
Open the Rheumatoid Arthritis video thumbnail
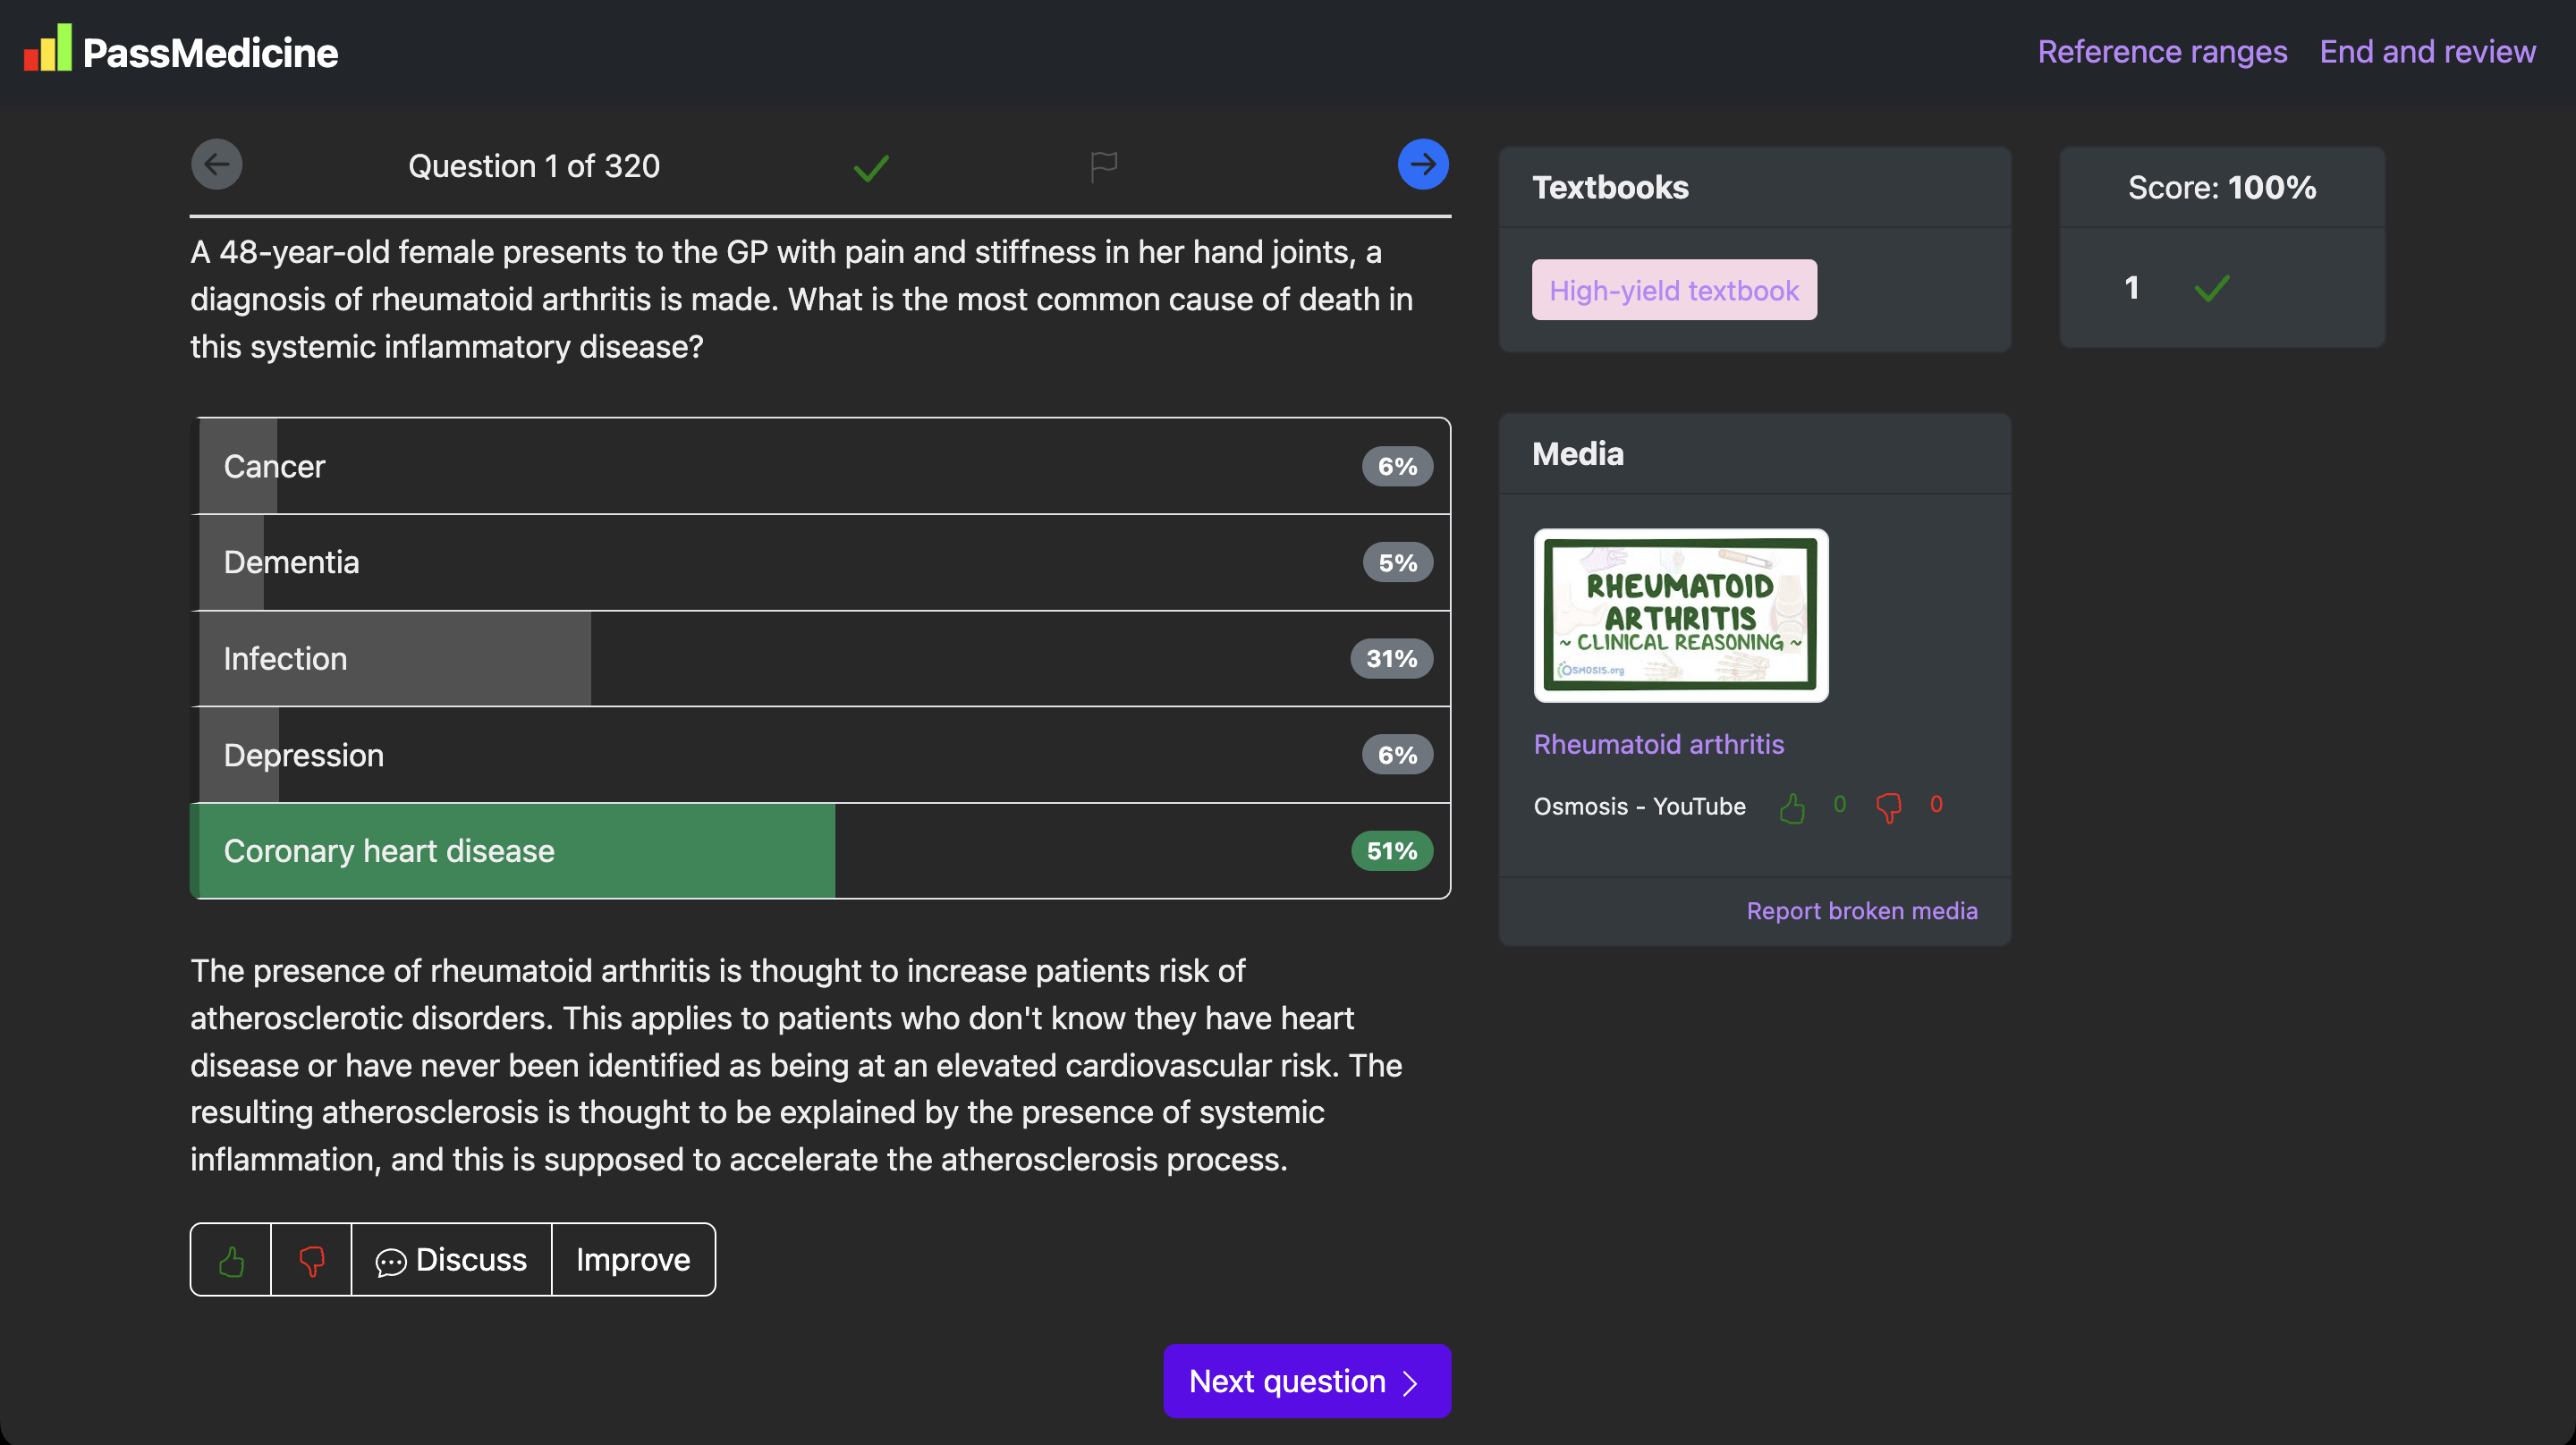click(x=1680, y=615)
